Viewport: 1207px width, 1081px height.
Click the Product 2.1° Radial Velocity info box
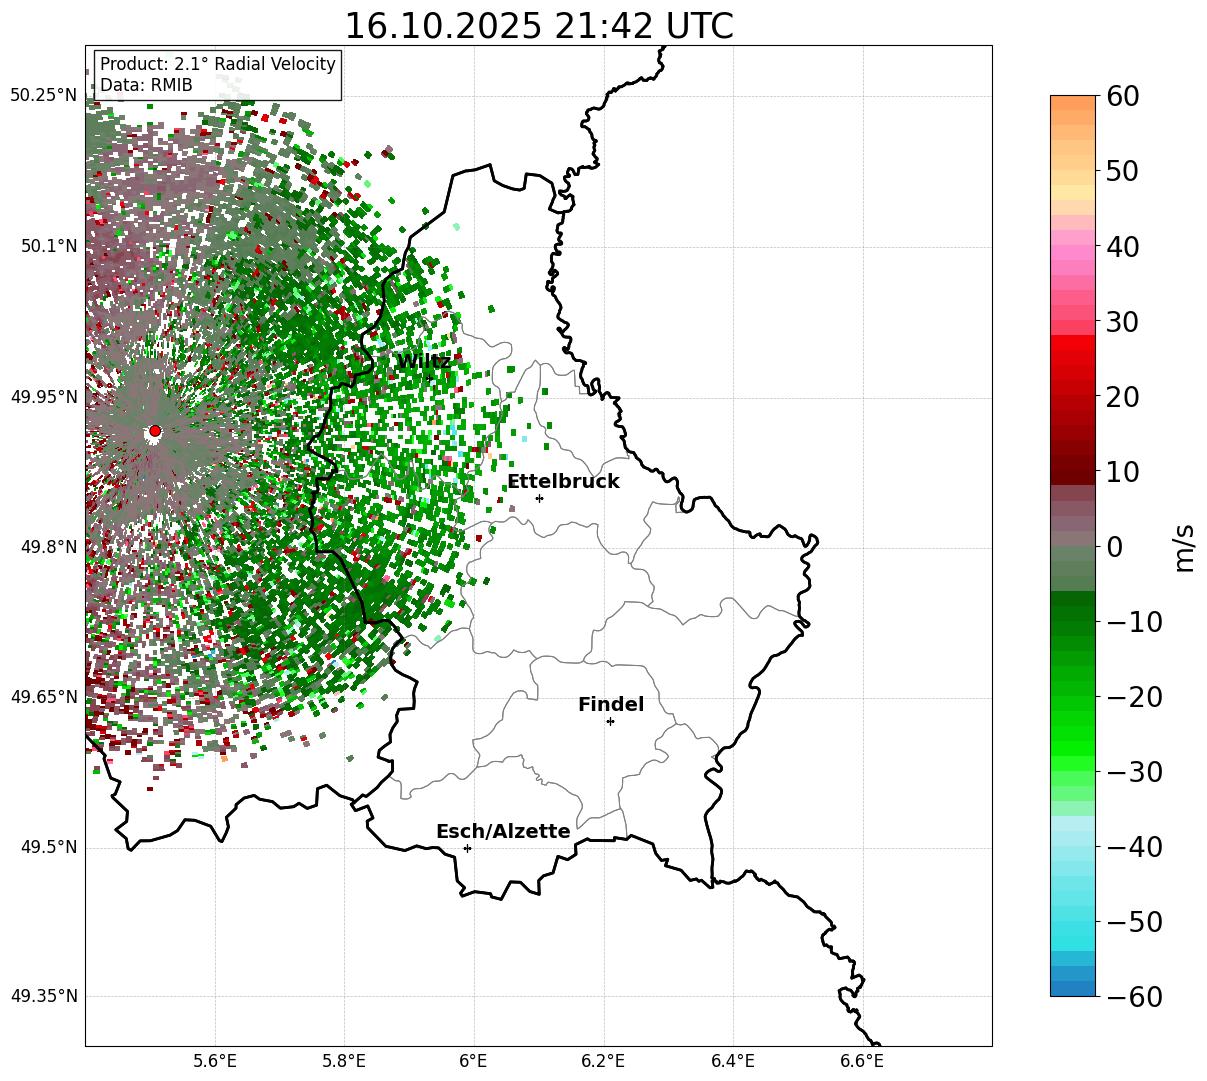[218, 75]
